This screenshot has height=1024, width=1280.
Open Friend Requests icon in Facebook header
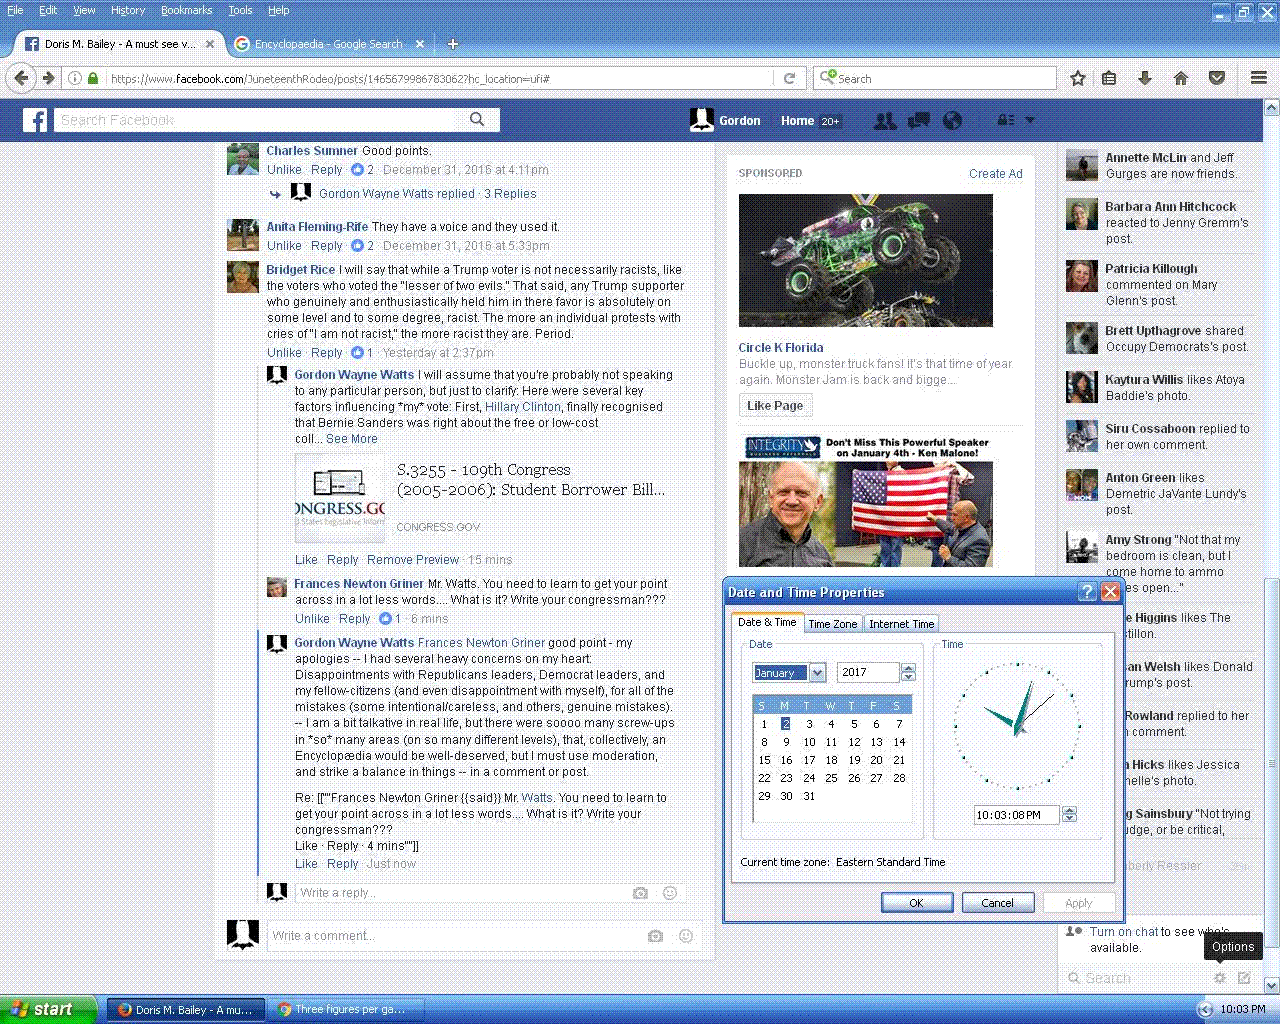884,121
